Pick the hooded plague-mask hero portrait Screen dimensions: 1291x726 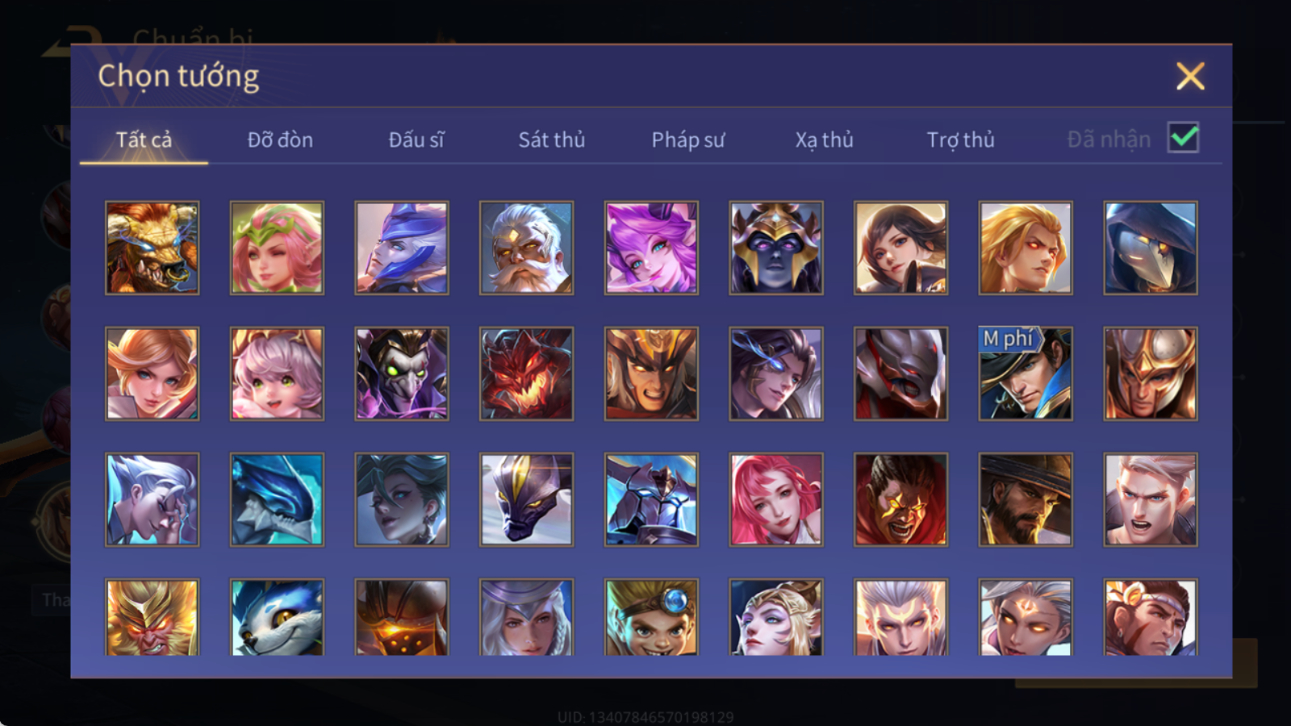coord(1150,248)
